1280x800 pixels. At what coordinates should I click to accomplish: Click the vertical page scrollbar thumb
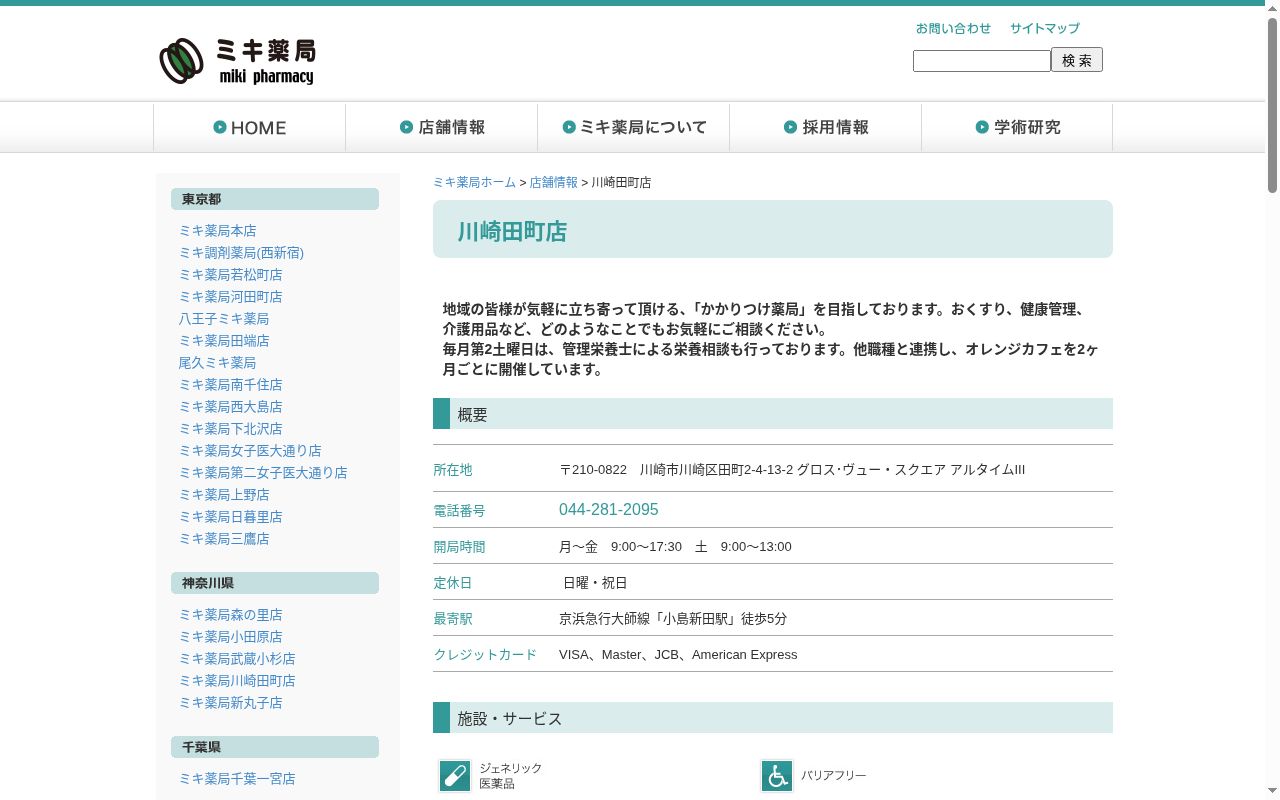coord(1272,105)
